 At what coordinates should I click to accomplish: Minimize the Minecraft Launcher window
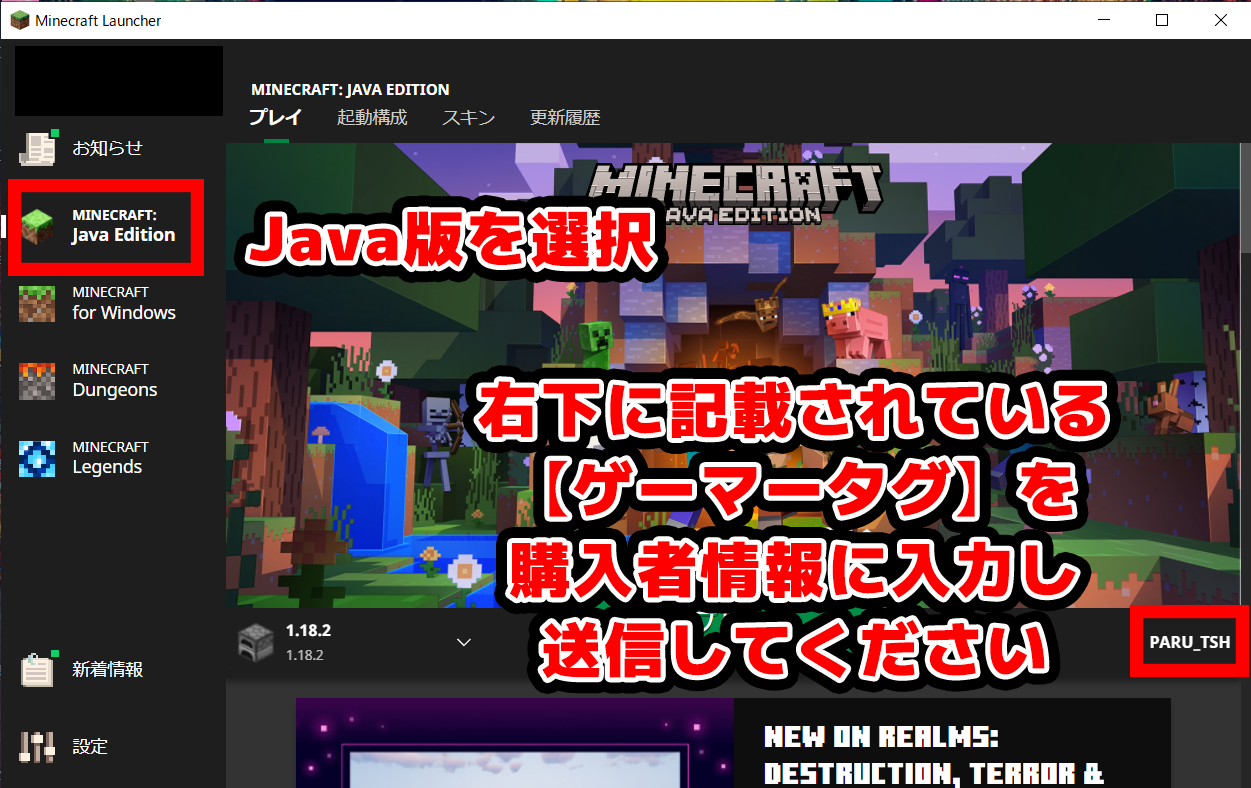click(x=1104, y=20)
